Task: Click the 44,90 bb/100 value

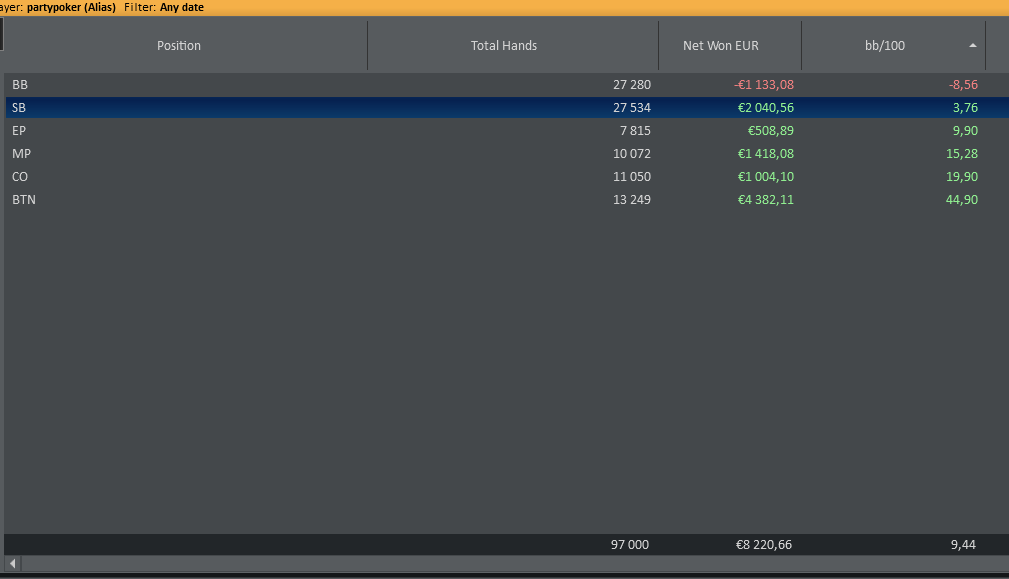Action: [962, 200]
